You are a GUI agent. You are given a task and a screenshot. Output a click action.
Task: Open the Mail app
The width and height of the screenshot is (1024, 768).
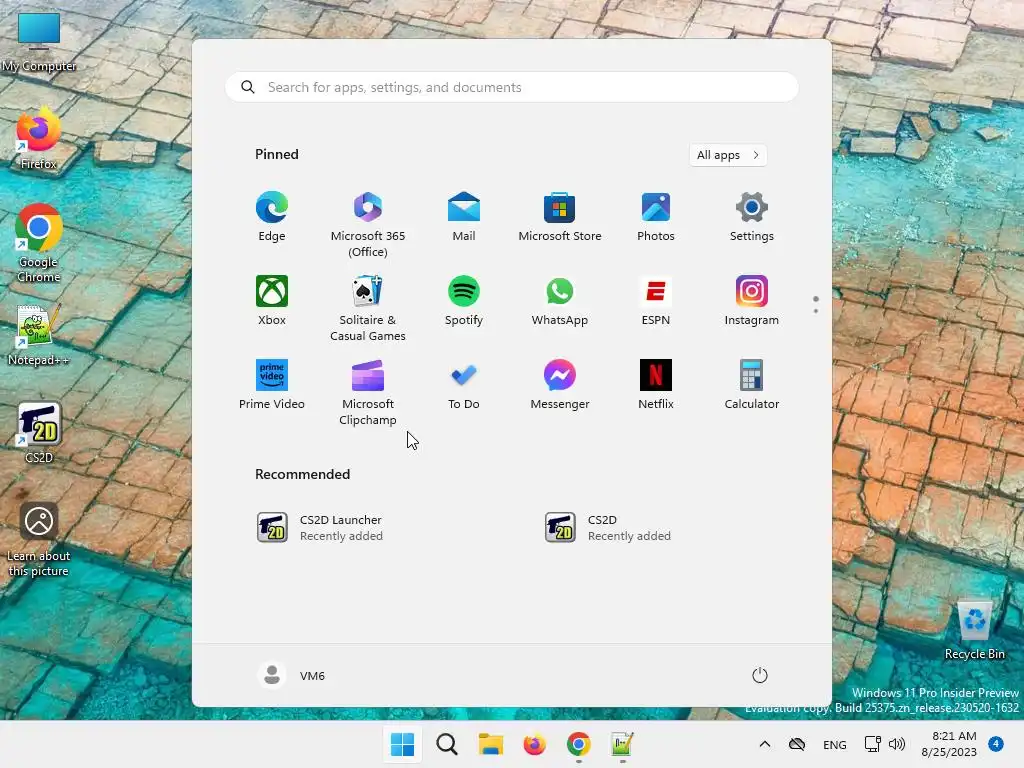tap(464, 217)
